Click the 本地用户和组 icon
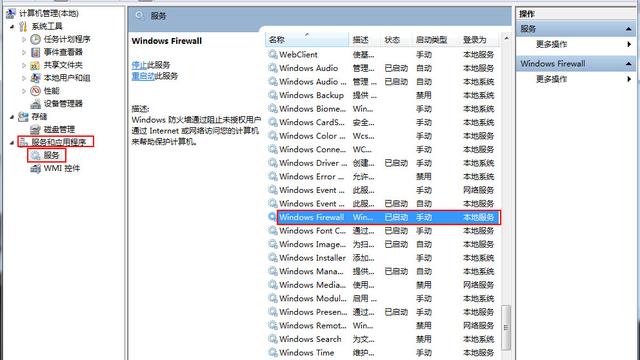The width and height of the screenshot is (640, 360). [x=36, y=78]
